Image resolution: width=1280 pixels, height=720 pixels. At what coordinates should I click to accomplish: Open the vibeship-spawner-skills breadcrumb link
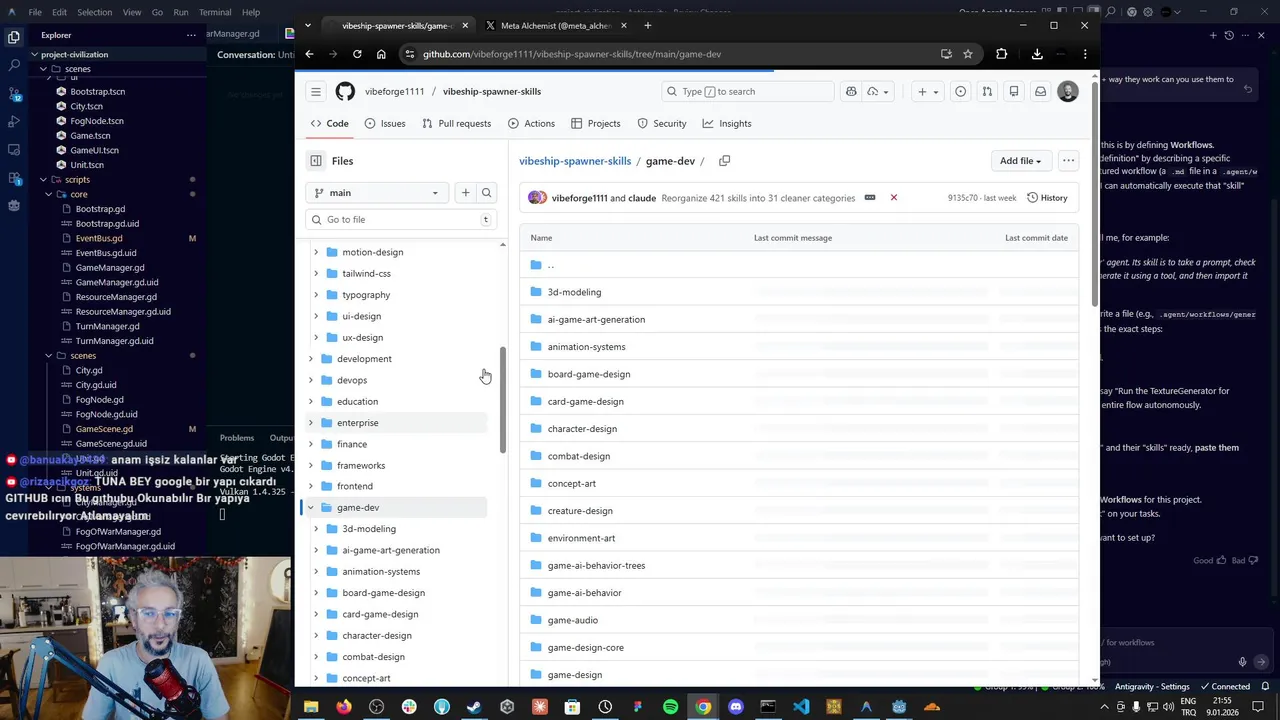click(x=575, y=161)
